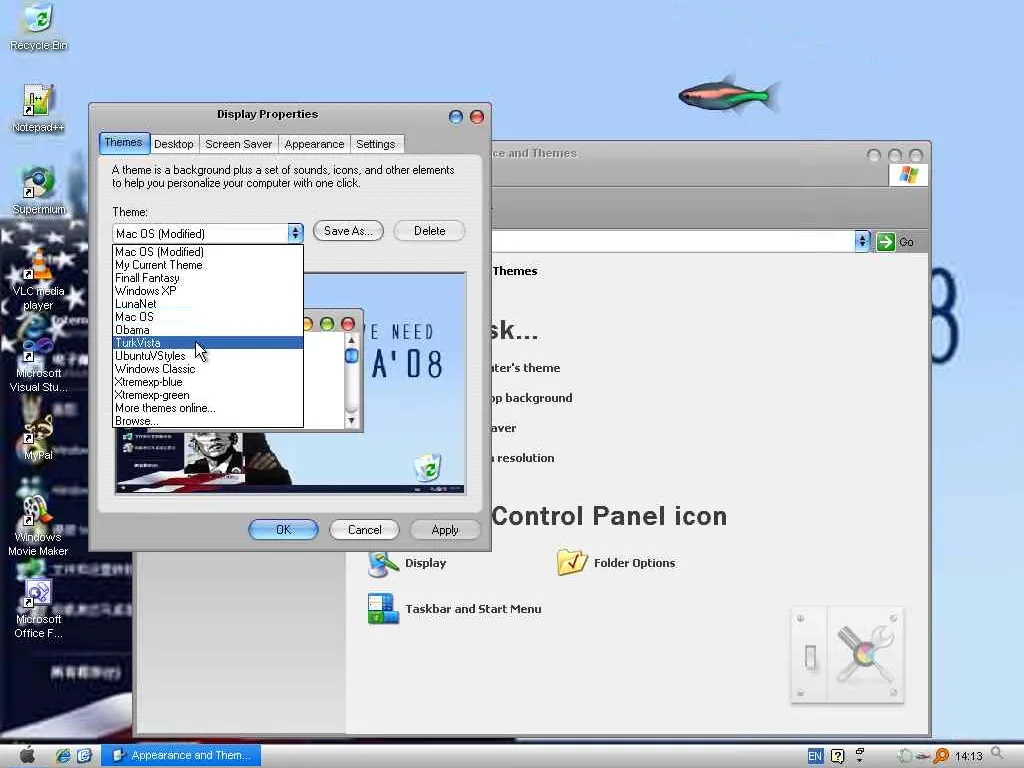Click Cancel in Display Properties
The image size is (1024, 768).
point(364,530)
